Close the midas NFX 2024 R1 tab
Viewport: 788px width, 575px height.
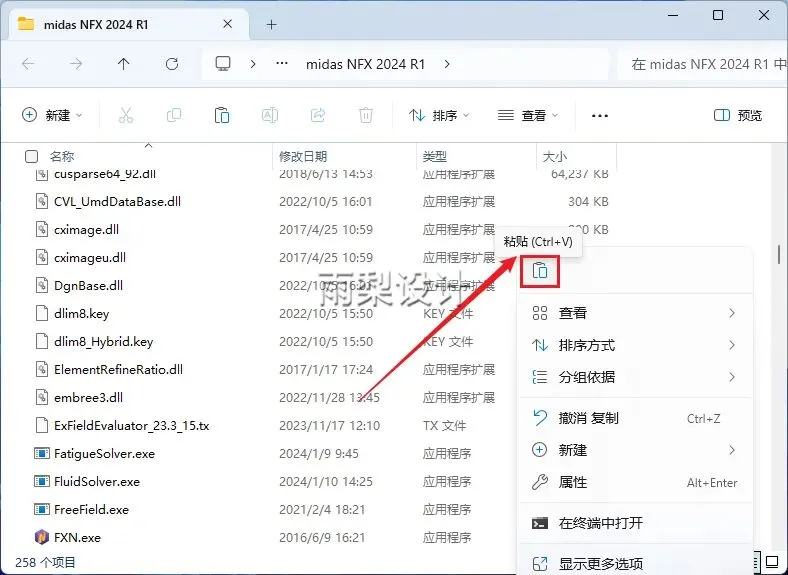click(228, 24)
